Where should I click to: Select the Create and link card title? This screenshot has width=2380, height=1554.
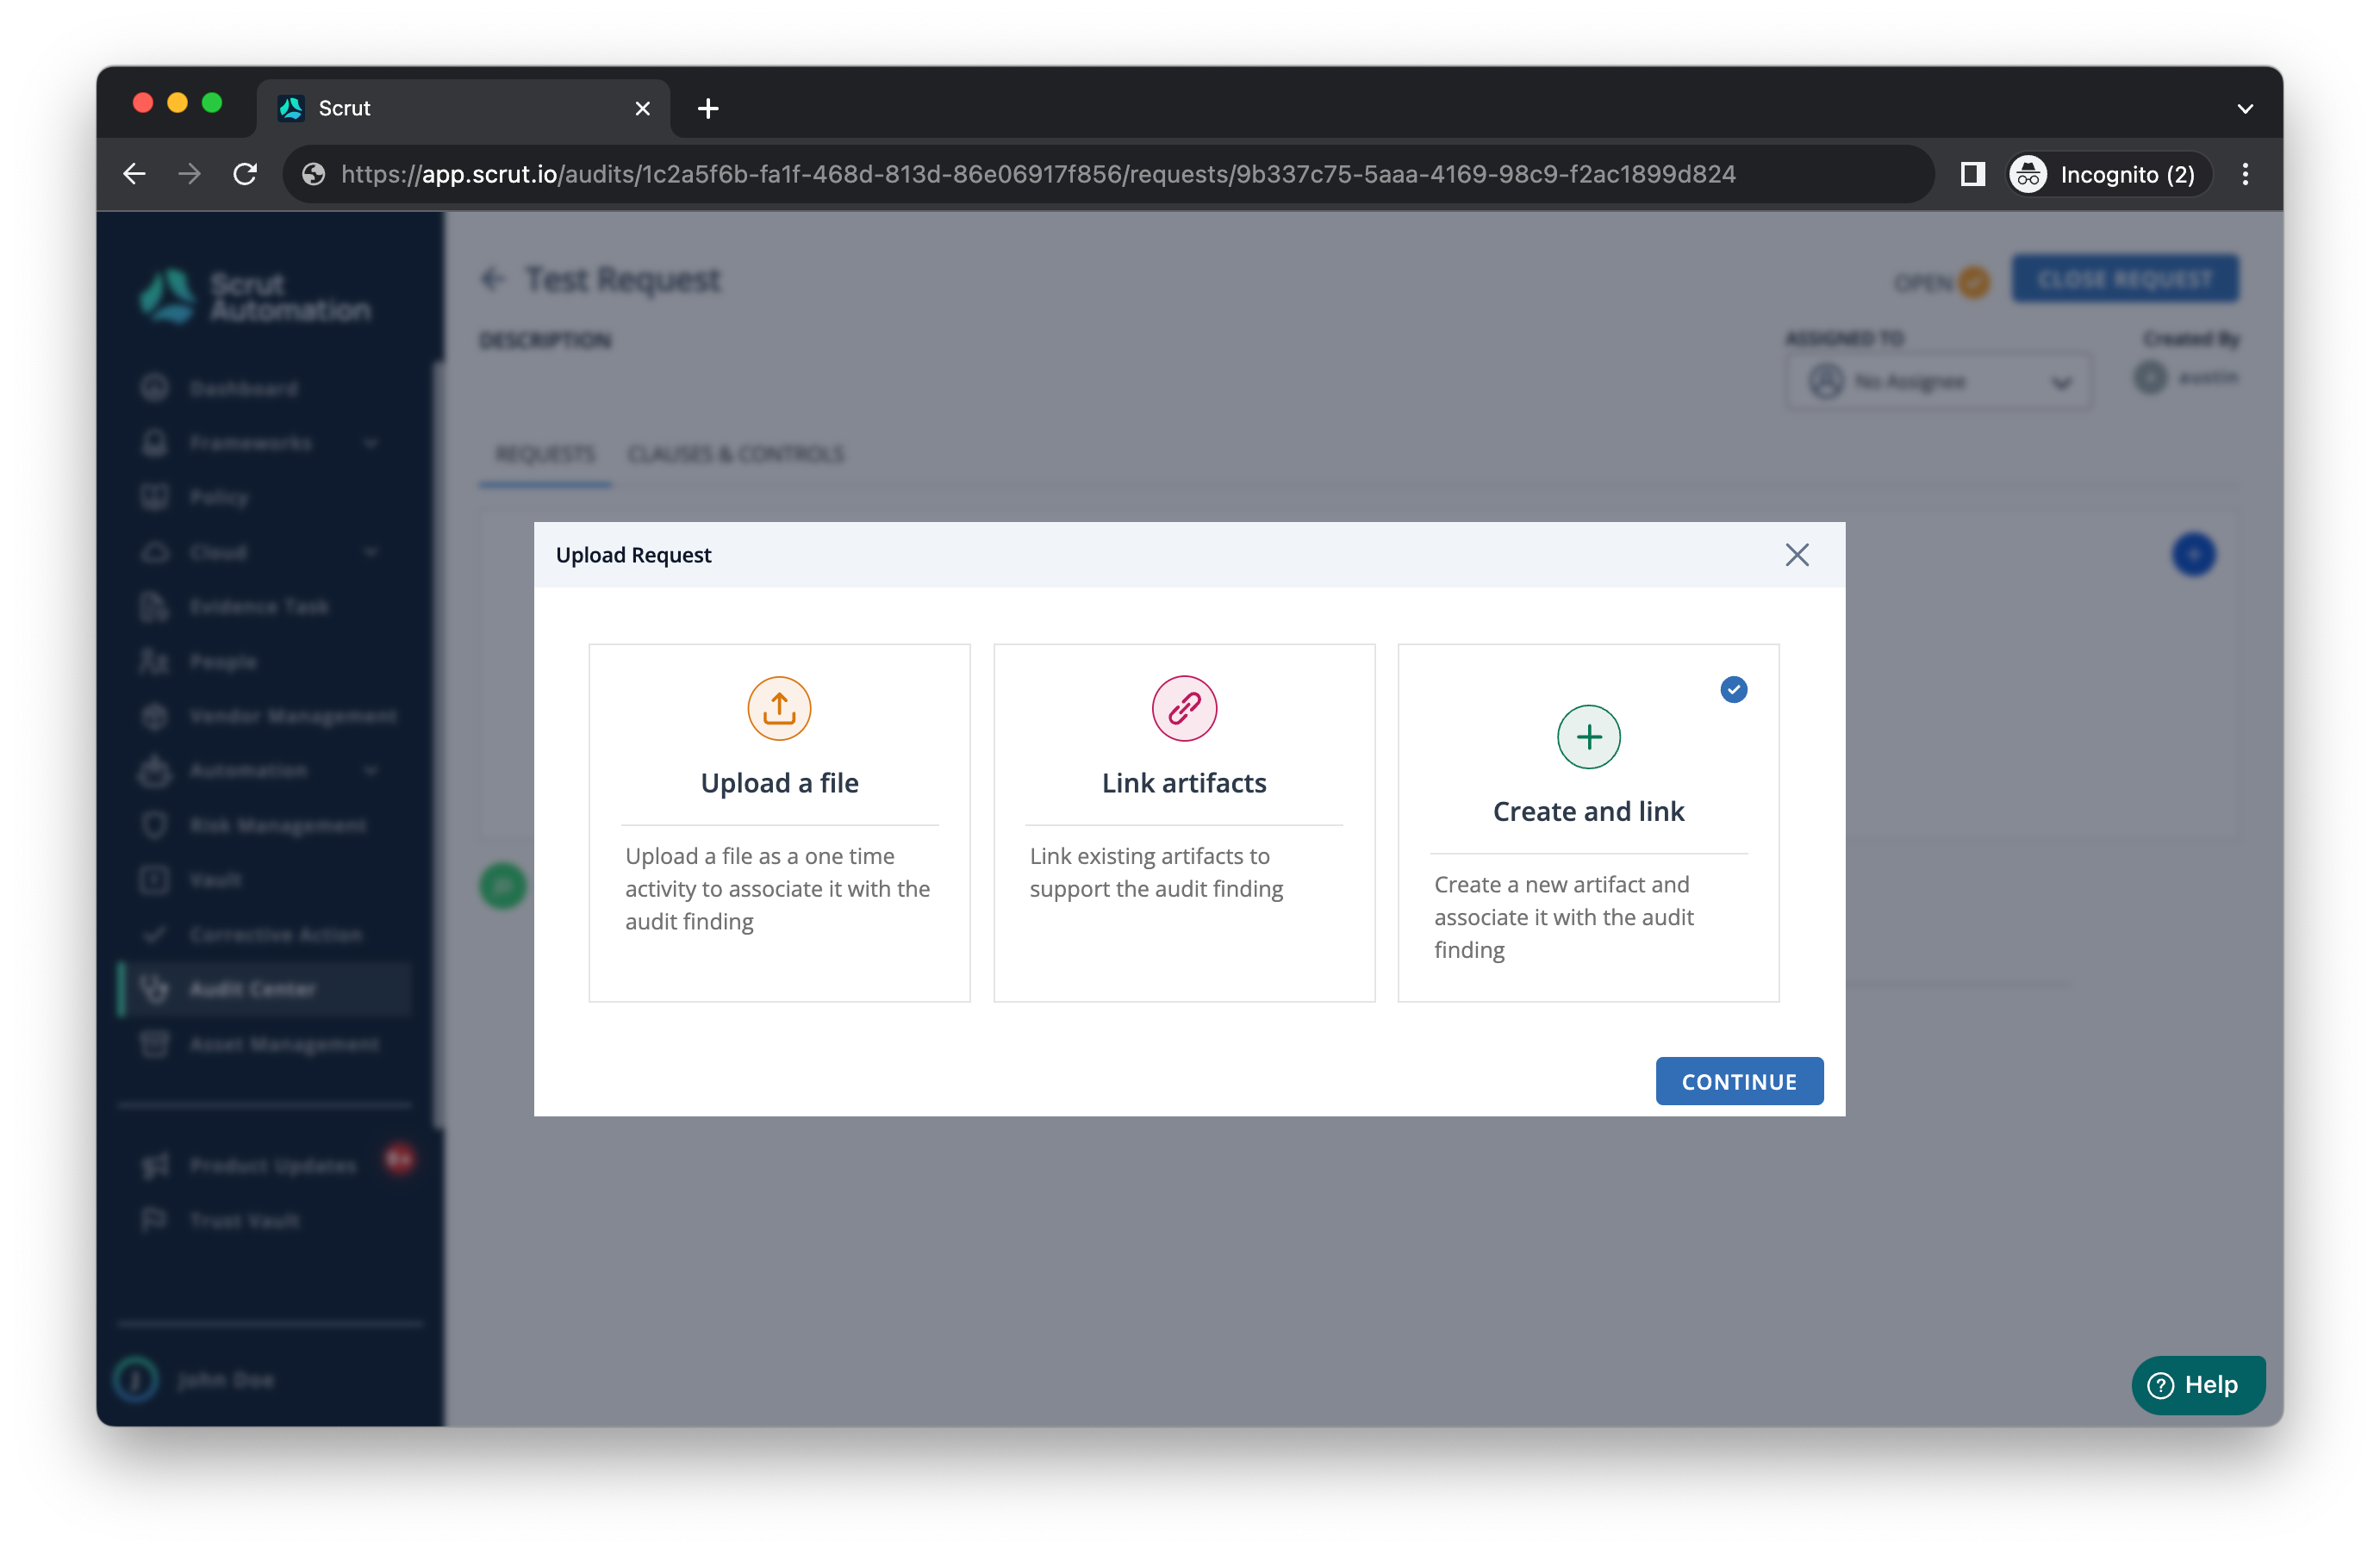coord(1588,811)
